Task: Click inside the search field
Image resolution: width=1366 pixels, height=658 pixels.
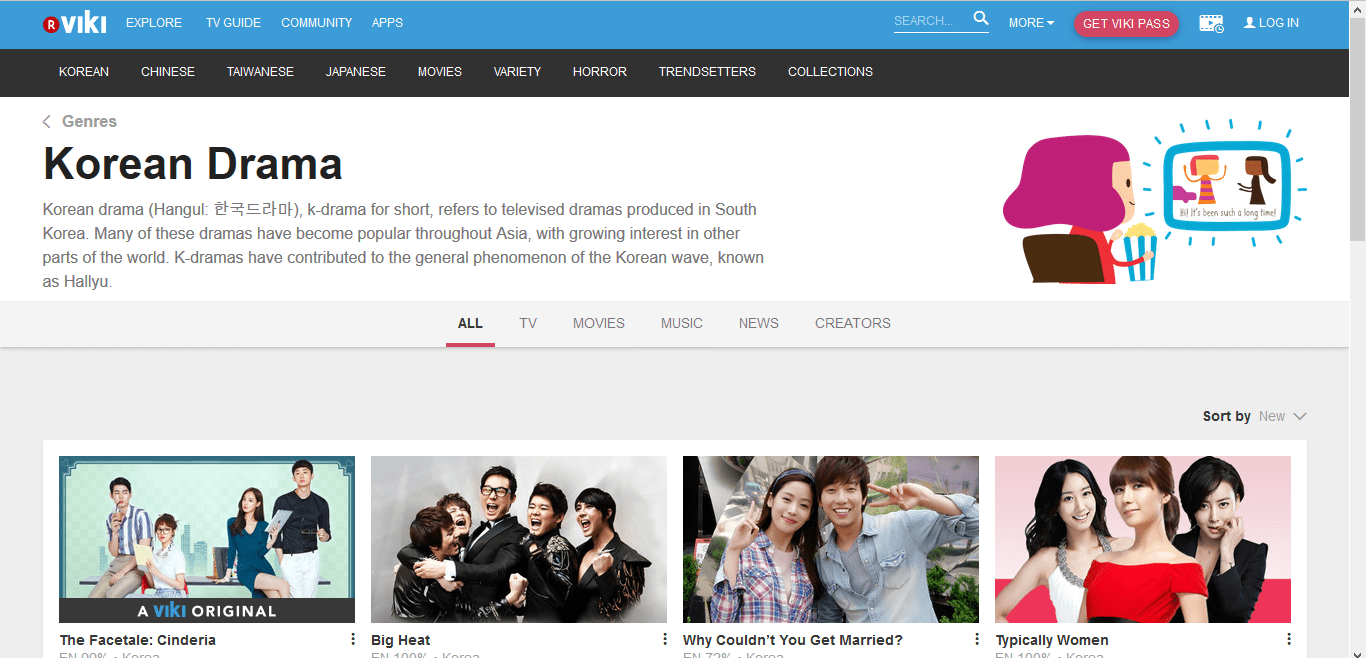Action: click(930, 21)
